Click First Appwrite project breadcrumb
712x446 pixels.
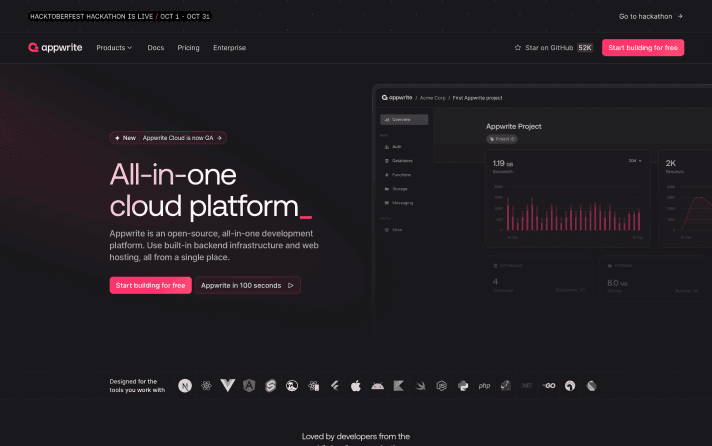(477, 98)
